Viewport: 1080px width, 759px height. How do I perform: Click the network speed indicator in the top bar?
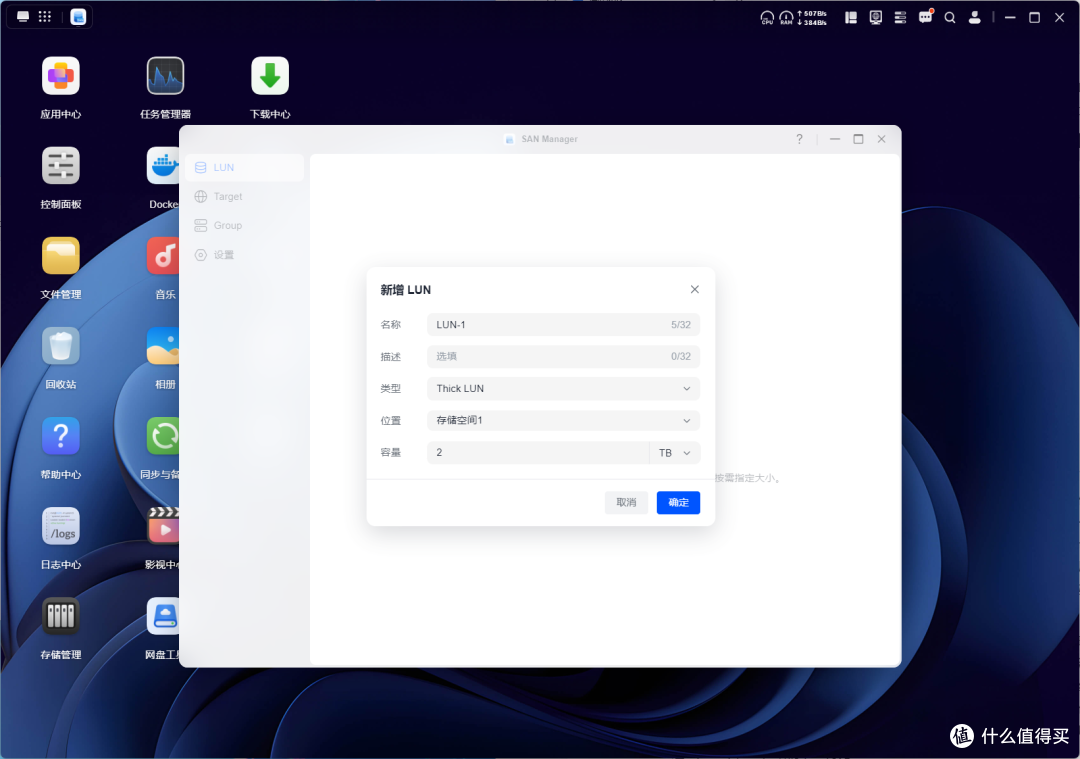tap(812, 18)
